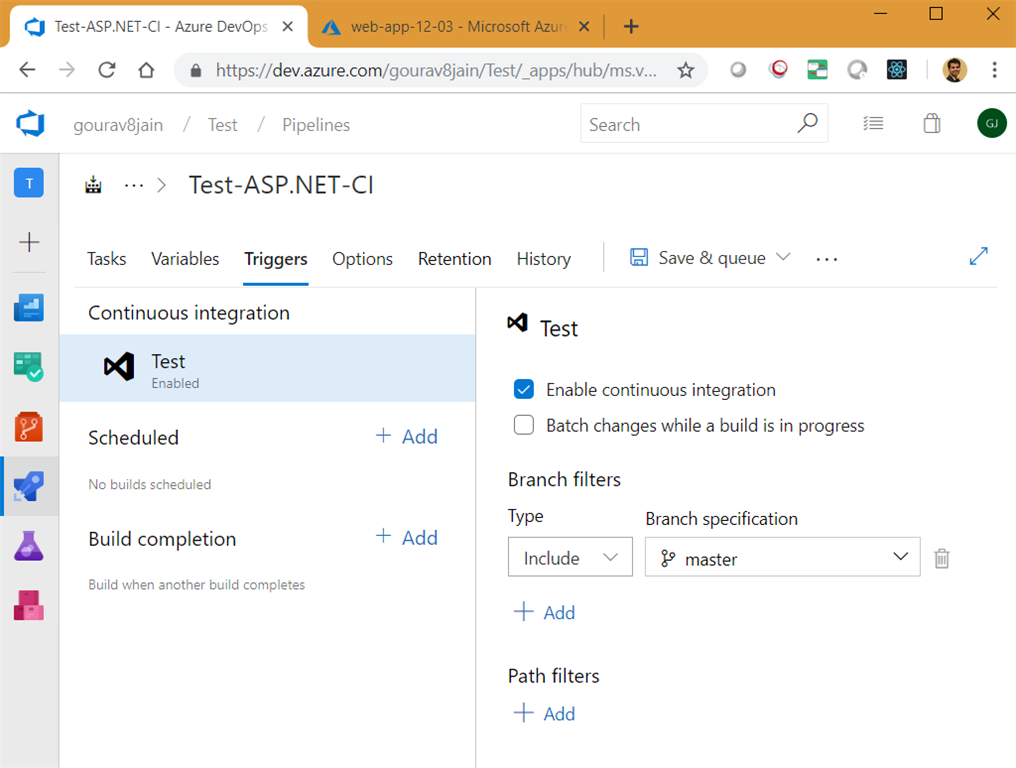
Task: Disable continuous integration checkbox
Action: (x=524, y=390)
